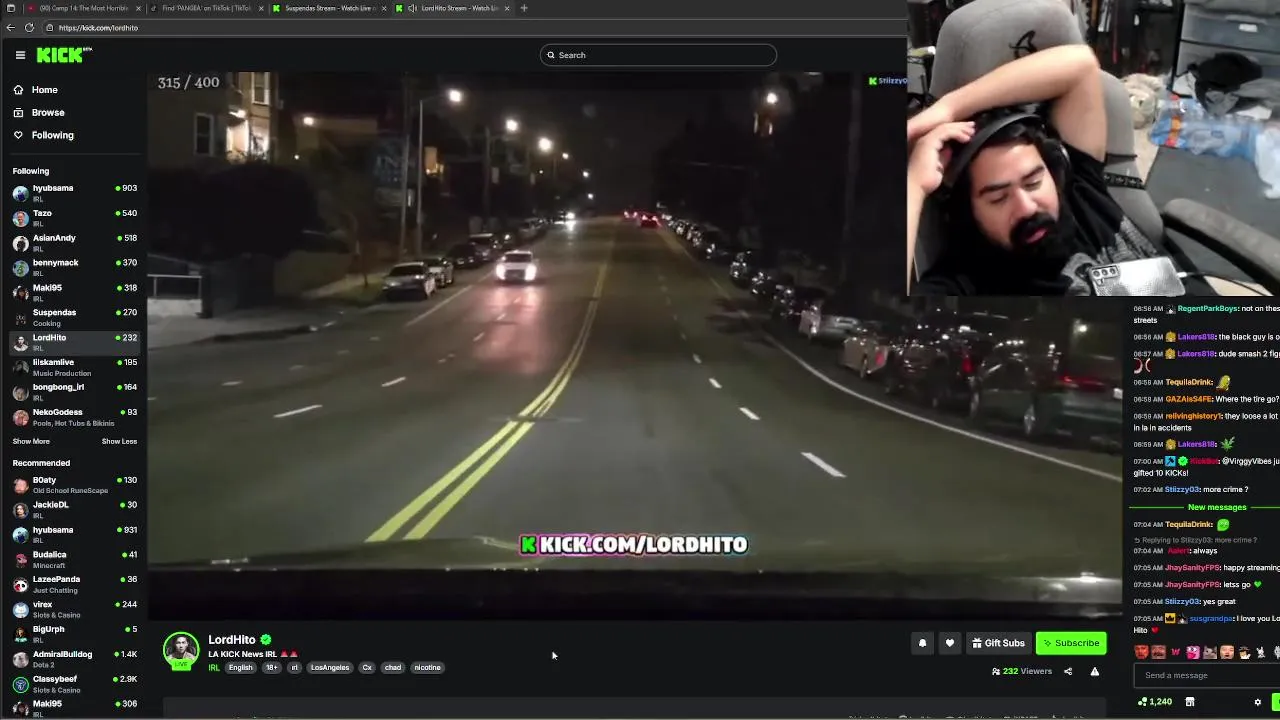Viewport: 1280px width, 720px height.
Task: Open Budalica Minecraft channel
Action: (74, 559)
